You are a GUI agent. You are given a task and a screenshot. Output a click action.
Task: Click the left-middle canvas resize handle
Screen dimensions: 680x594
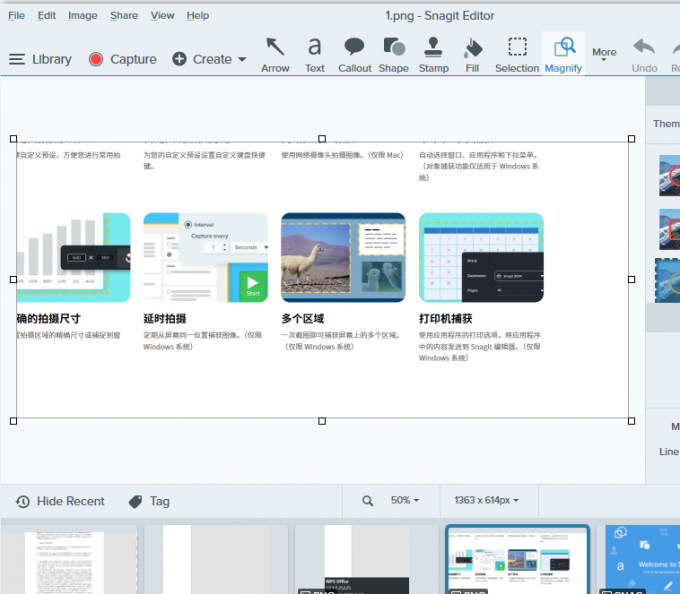click(x=13, y=280)
